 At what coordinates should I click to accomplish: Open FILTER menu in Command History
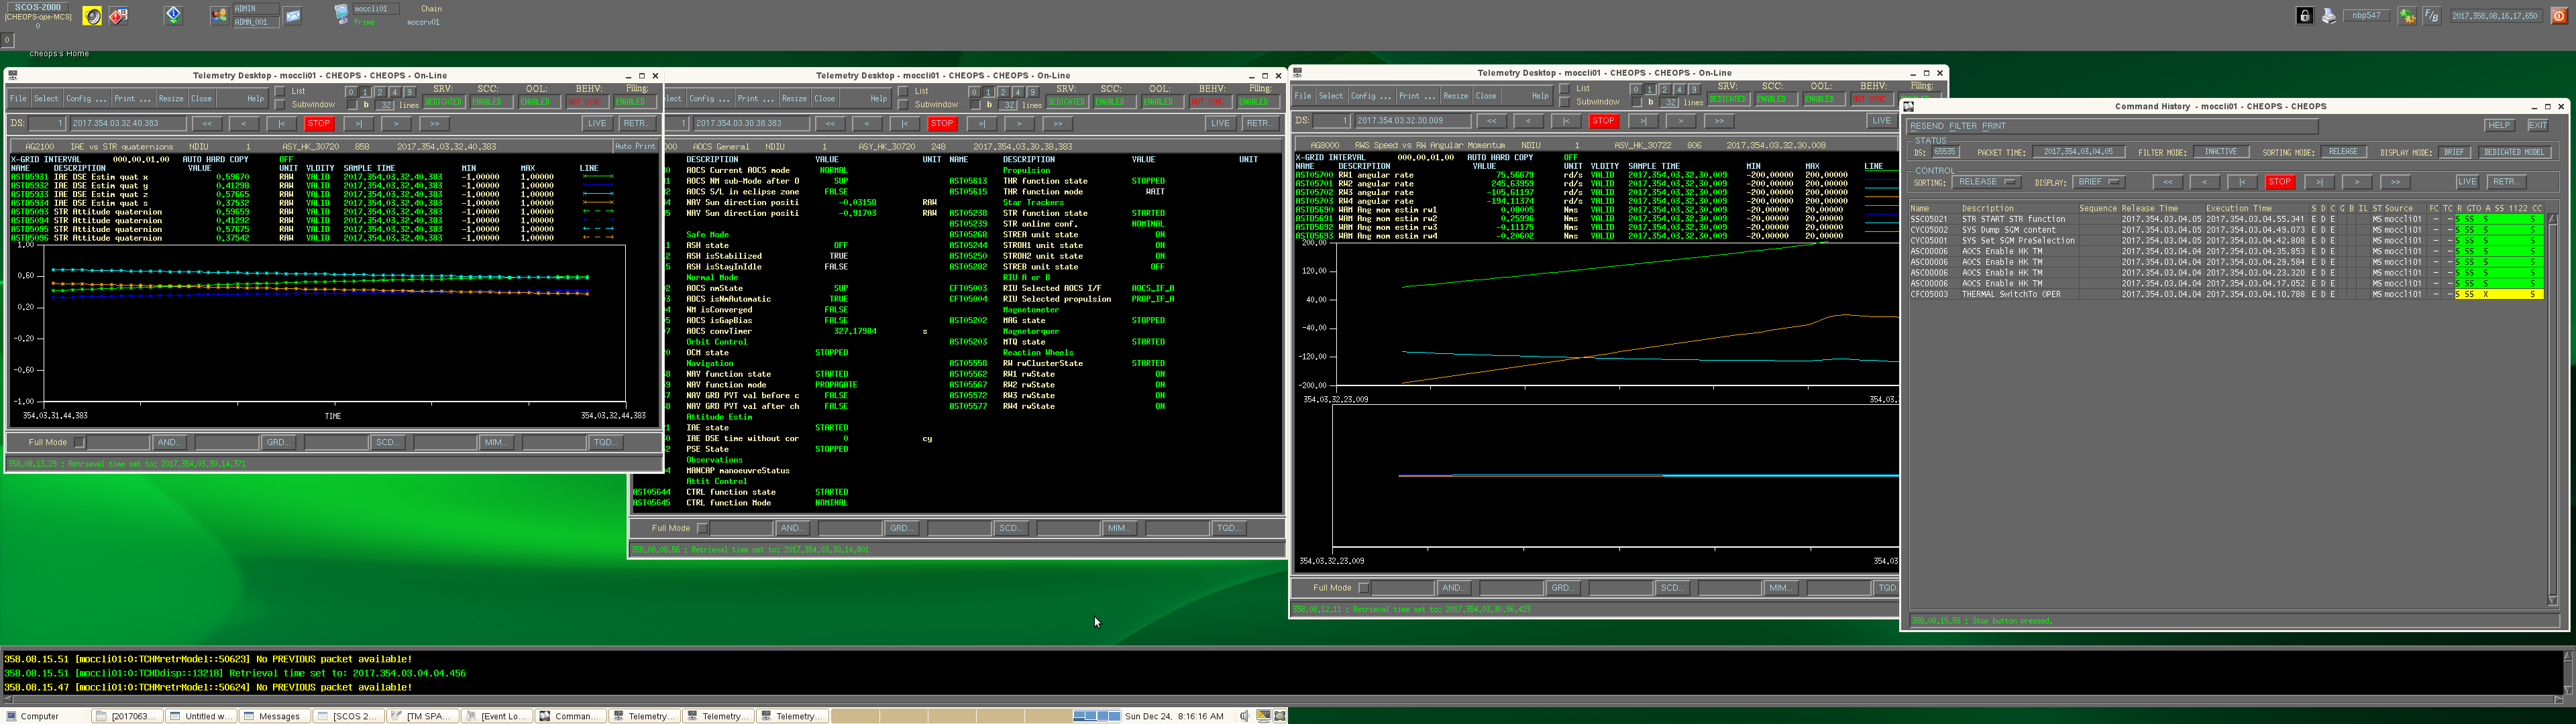(x=1962, y=126)
